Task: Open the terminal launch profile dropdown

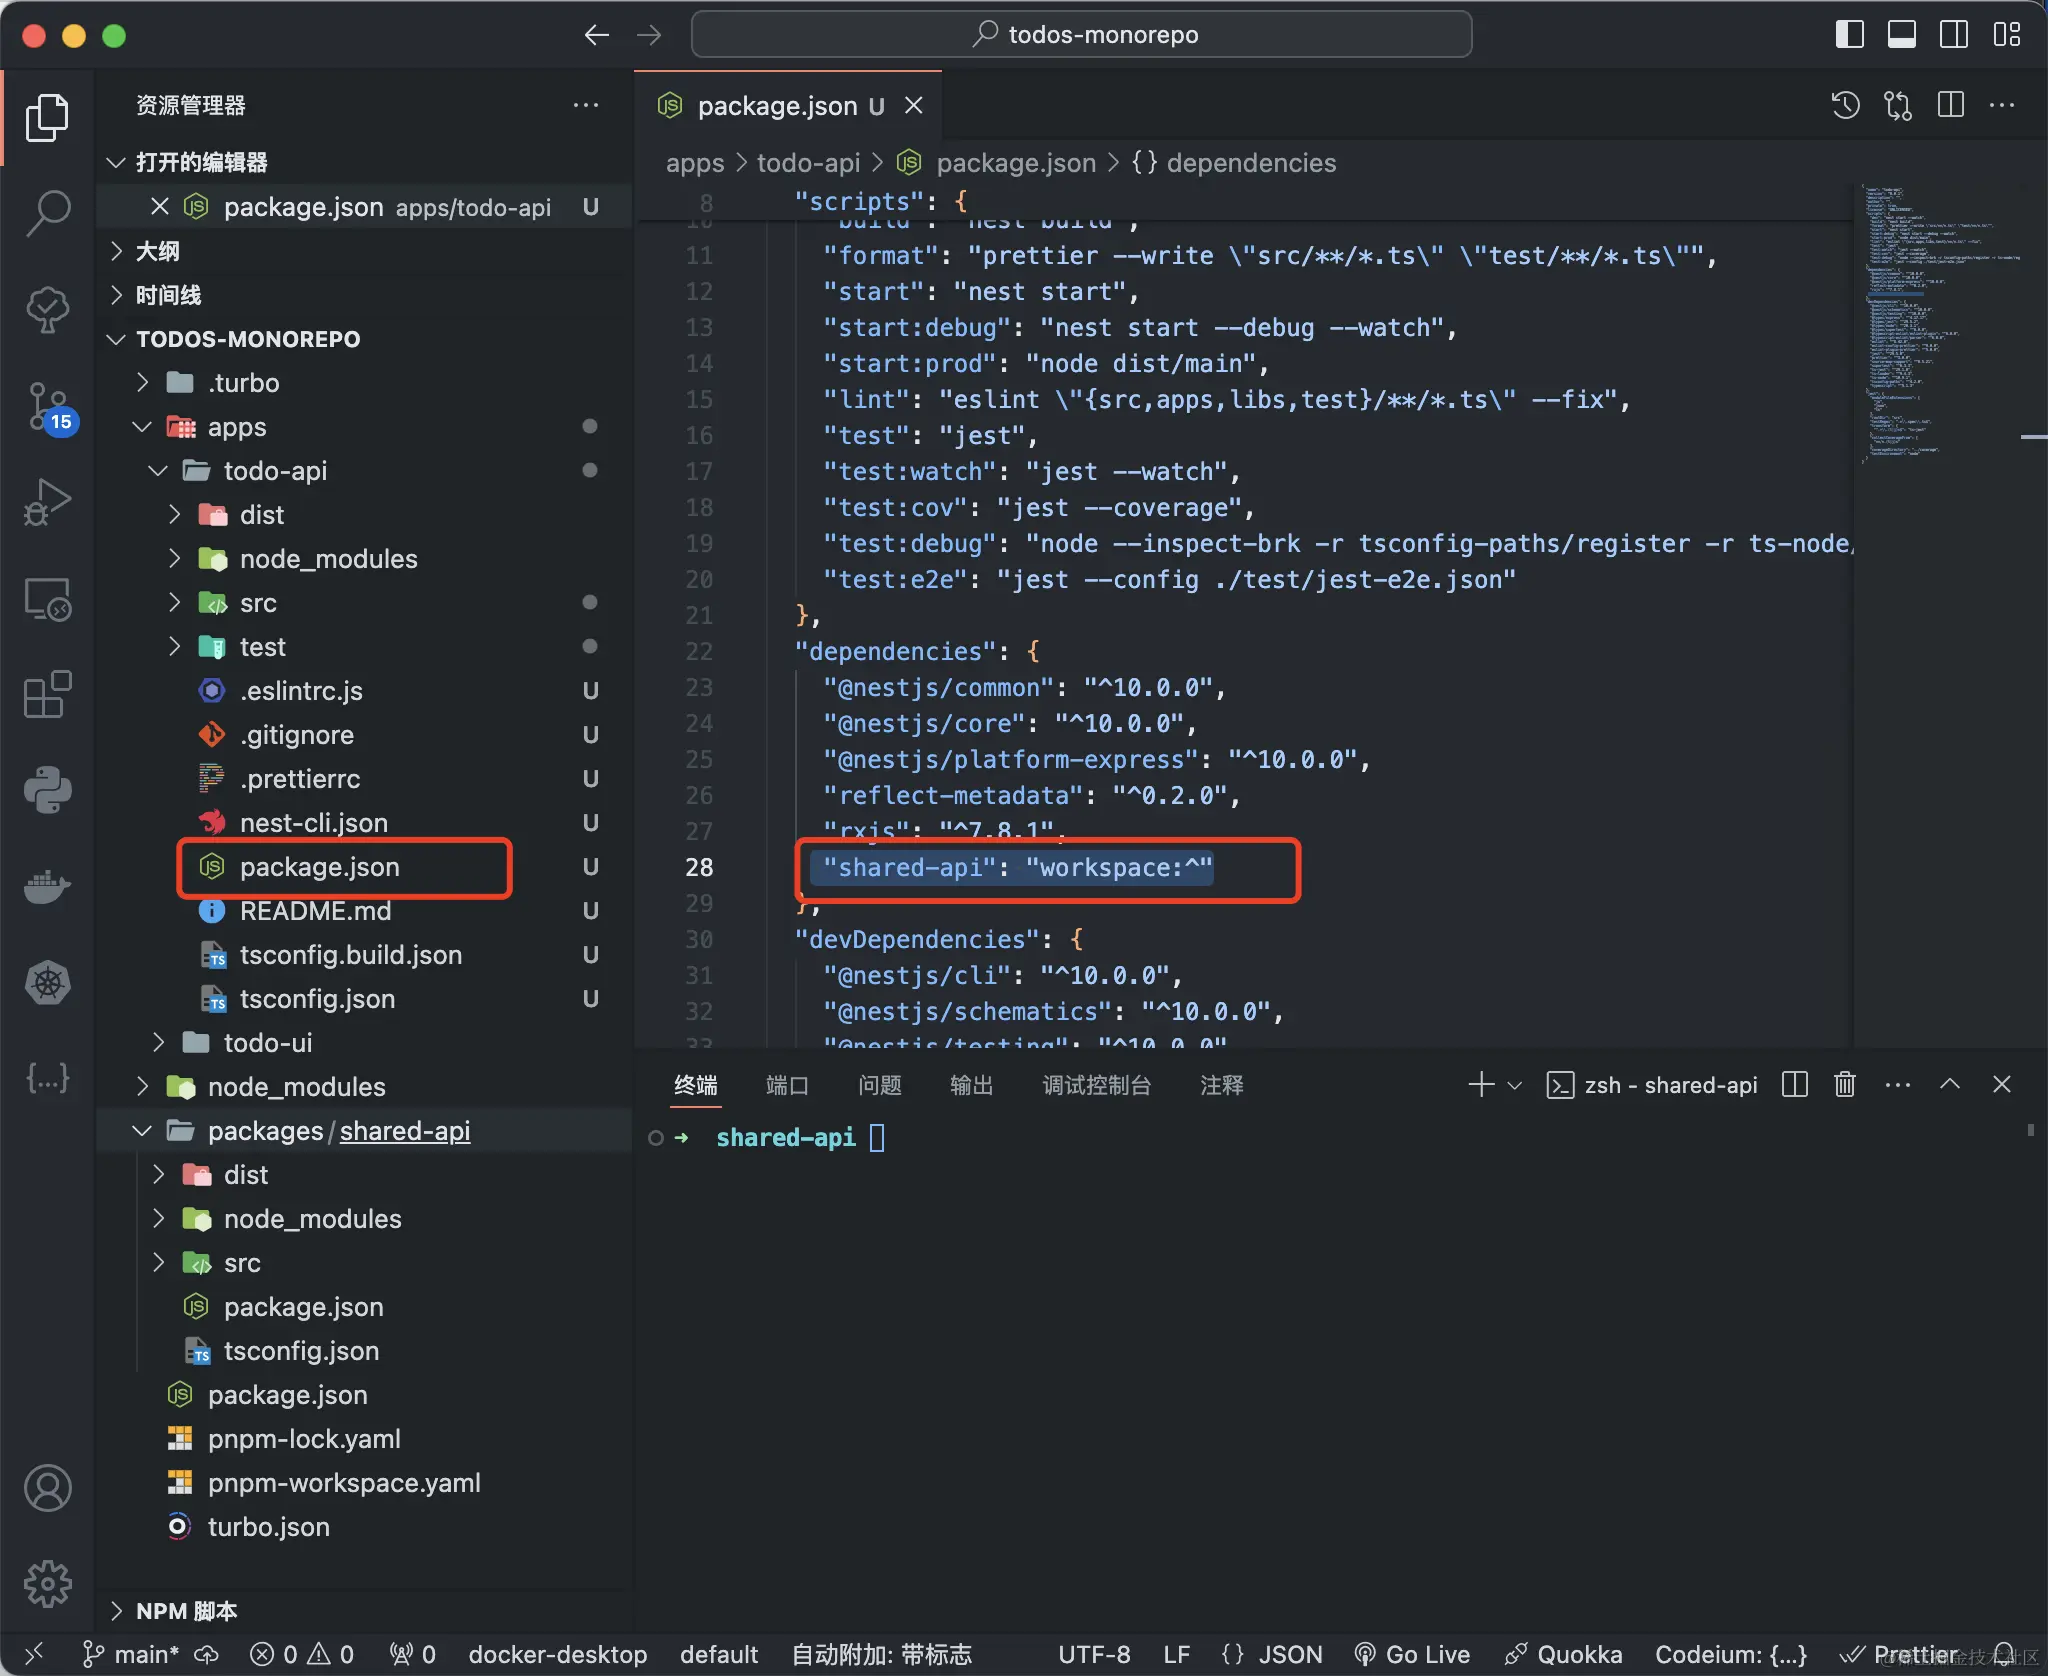Action: 1515,1085
